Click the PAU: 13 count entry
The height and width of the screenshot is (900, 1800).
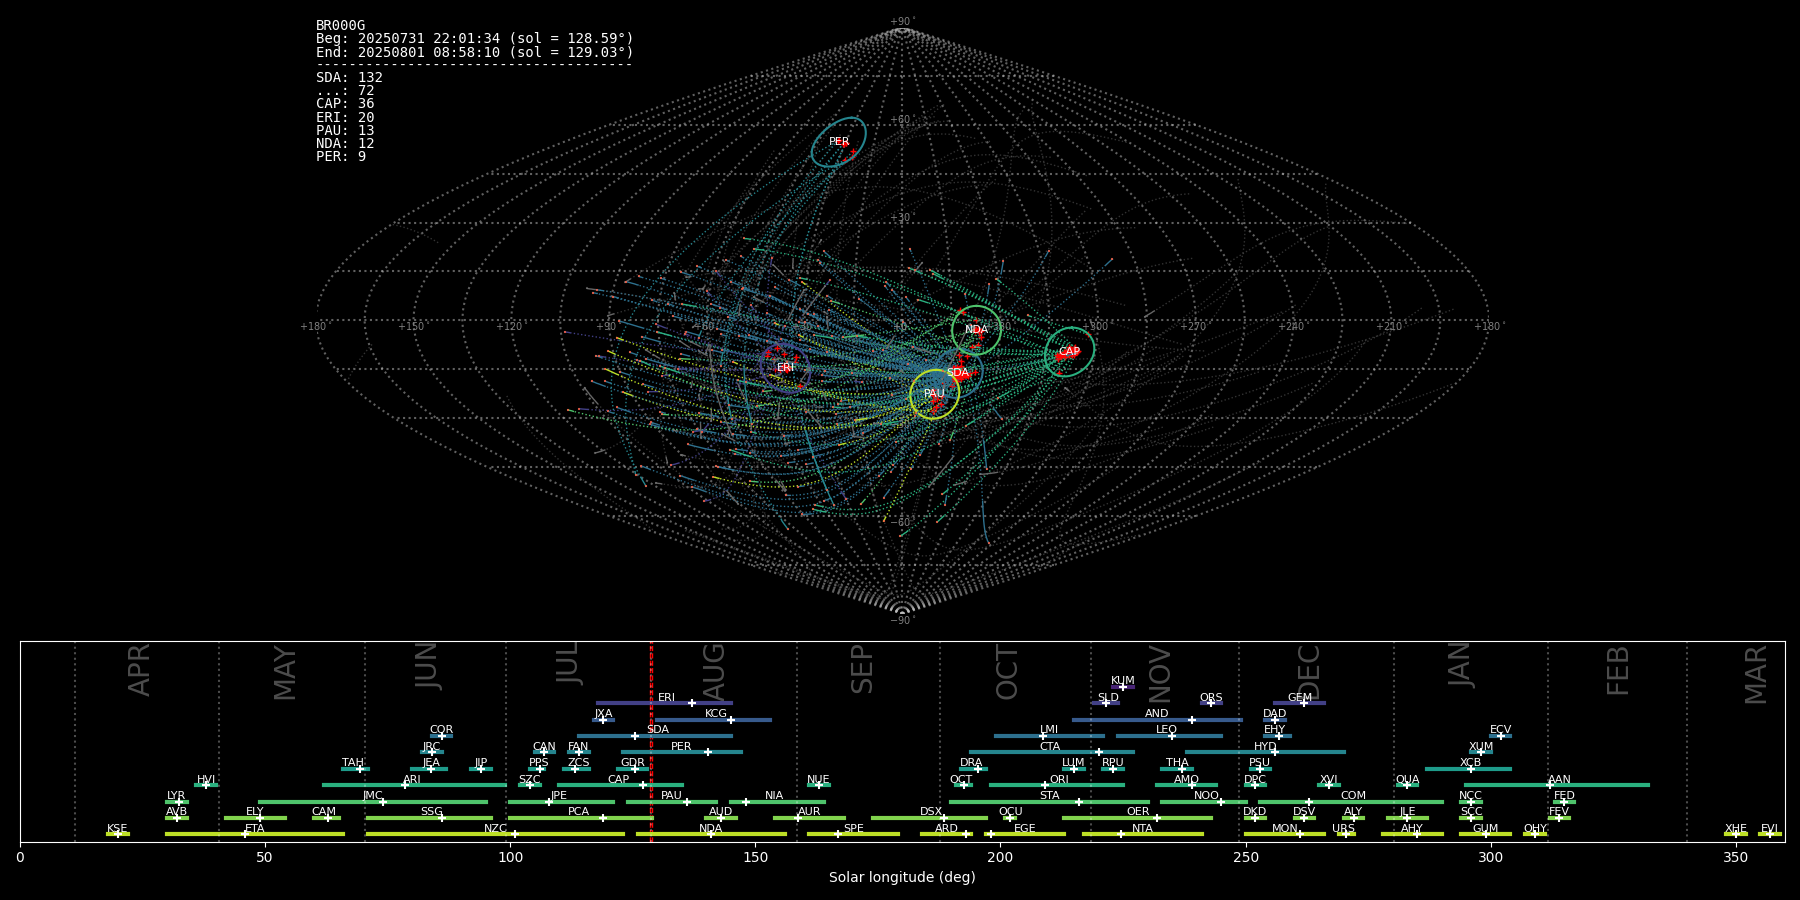[345, 131]
